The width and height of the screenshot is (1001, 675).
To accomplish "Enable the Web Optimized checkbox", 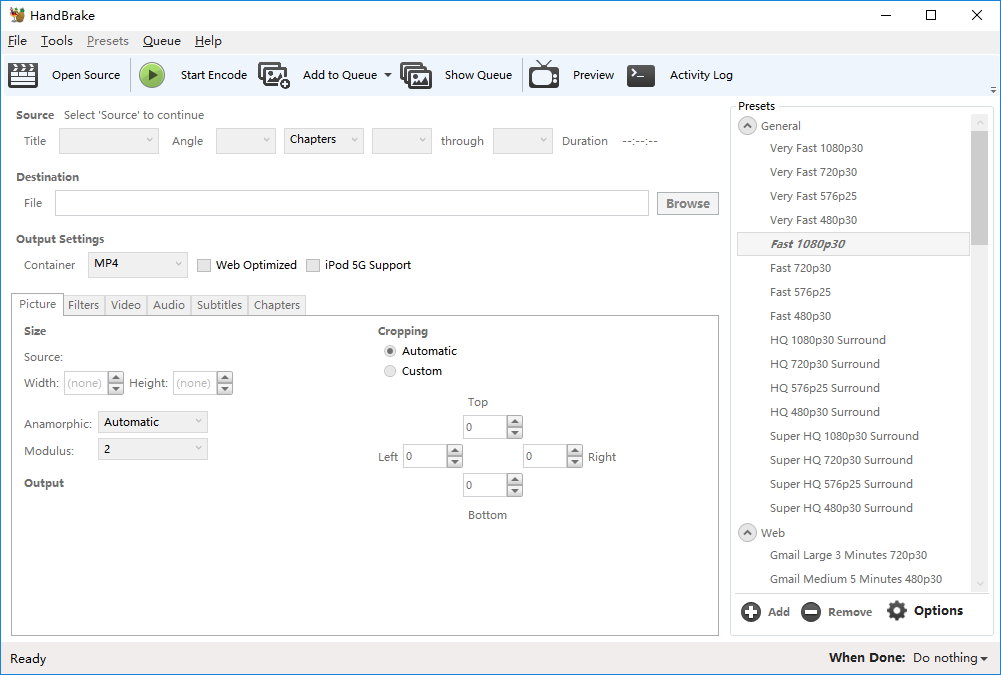I will click(x=204, y=265).
